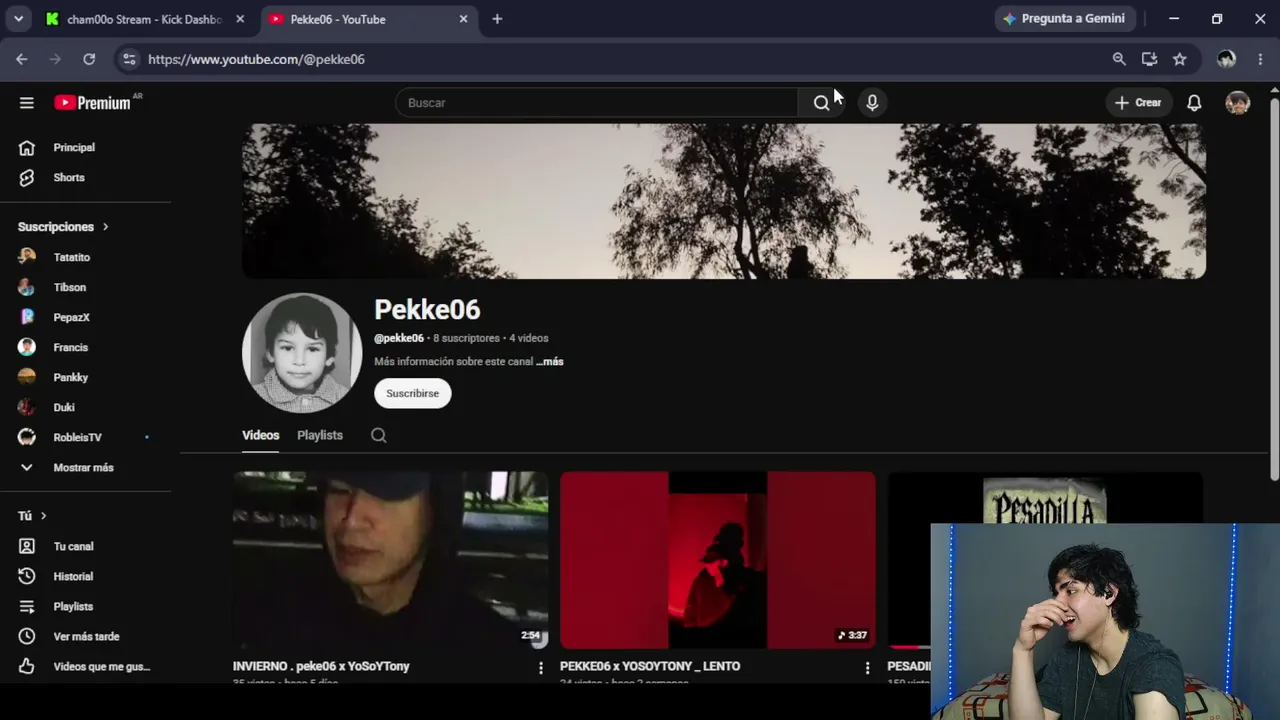The width and height of the screenshot is (1280, 720).
Task: Reload the page in the browser
Action: (89, 59)
